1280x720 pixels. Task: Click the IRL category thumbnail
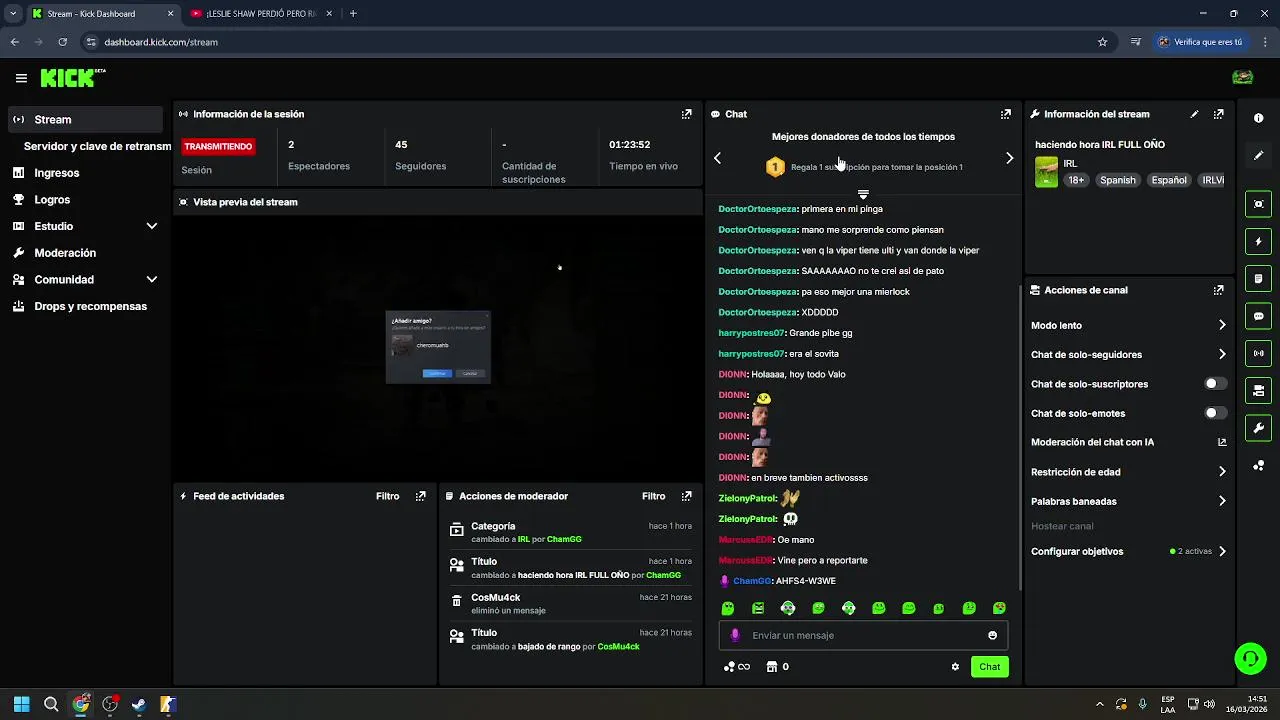[1046, 172]
